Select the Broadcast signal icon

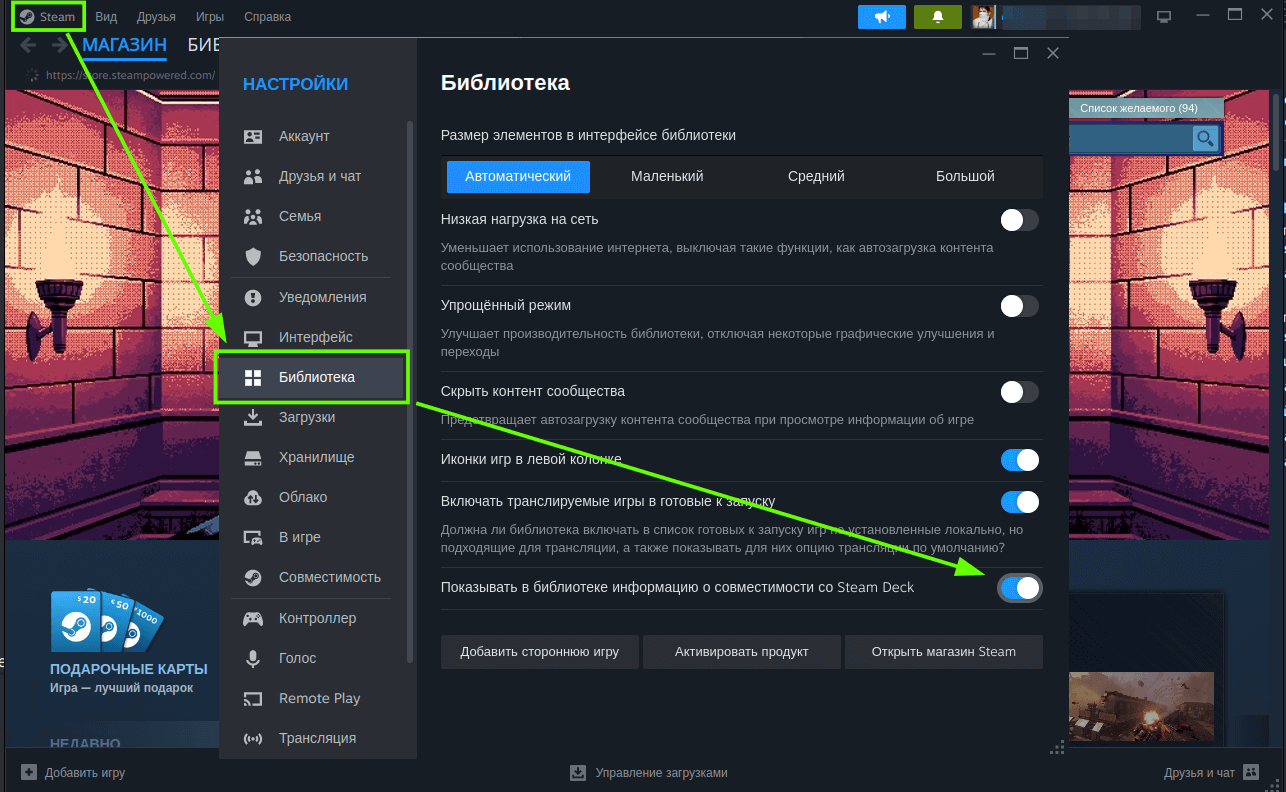pos(253,738)
